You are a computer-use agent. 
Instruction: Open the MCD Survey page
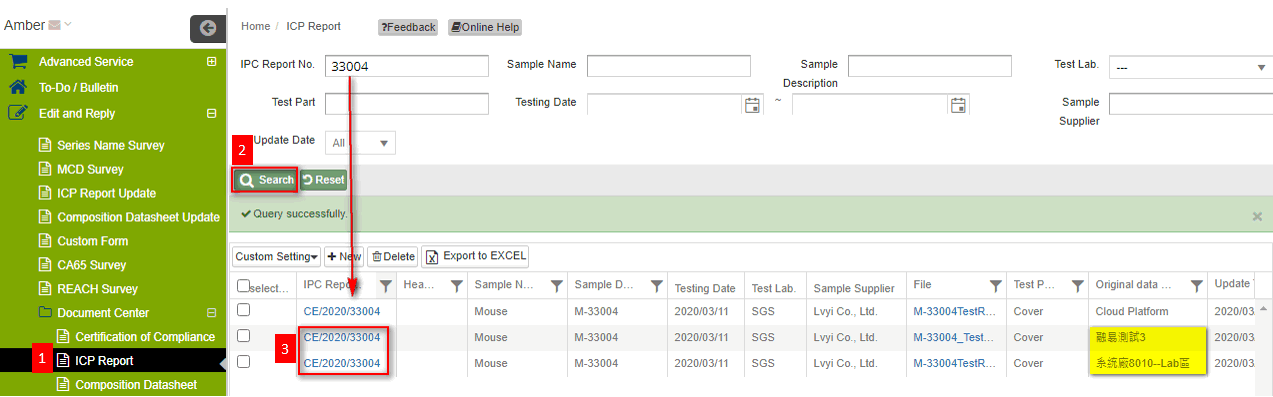click(x=90, y=169)
